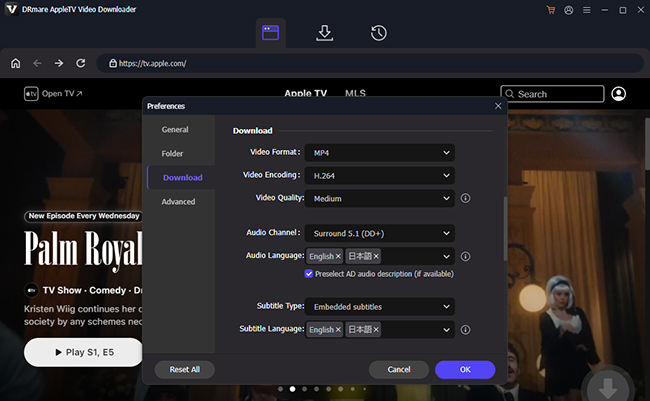
Task: Remove 日本語 tag from Subtitle Language
Action: point(376,330)
